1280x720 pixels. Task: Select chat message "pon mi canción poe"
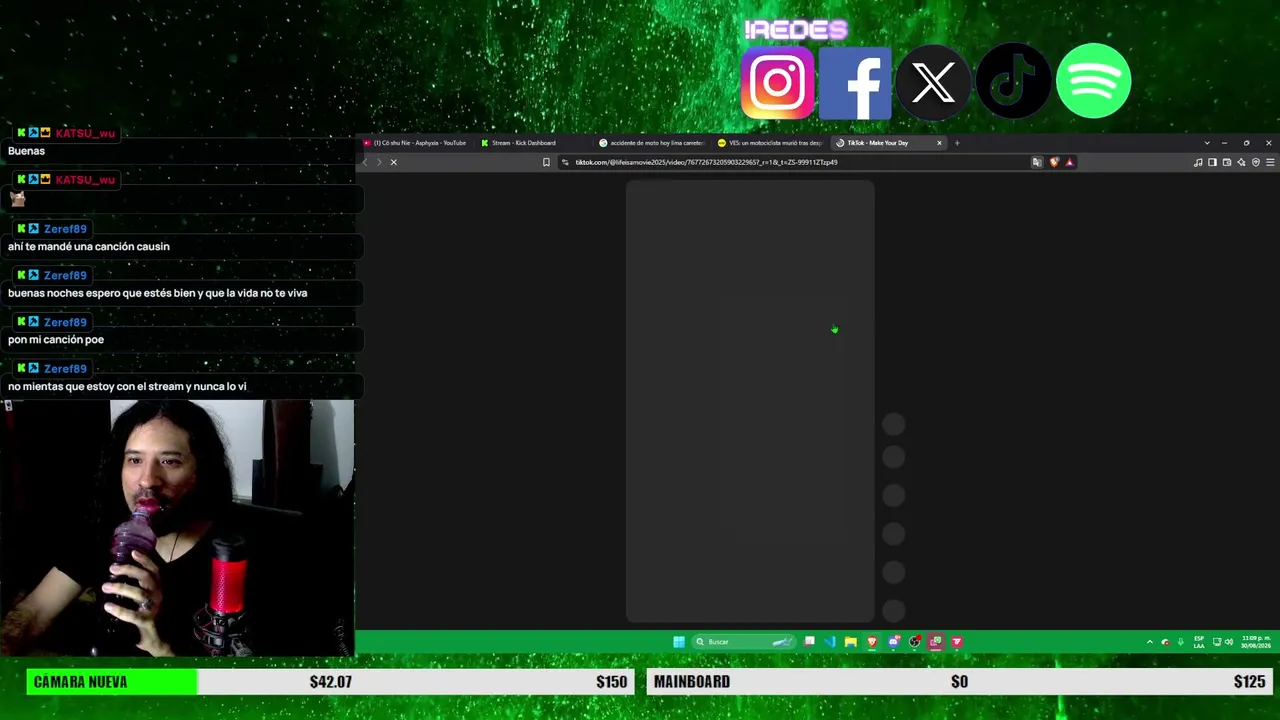[56, 340]
